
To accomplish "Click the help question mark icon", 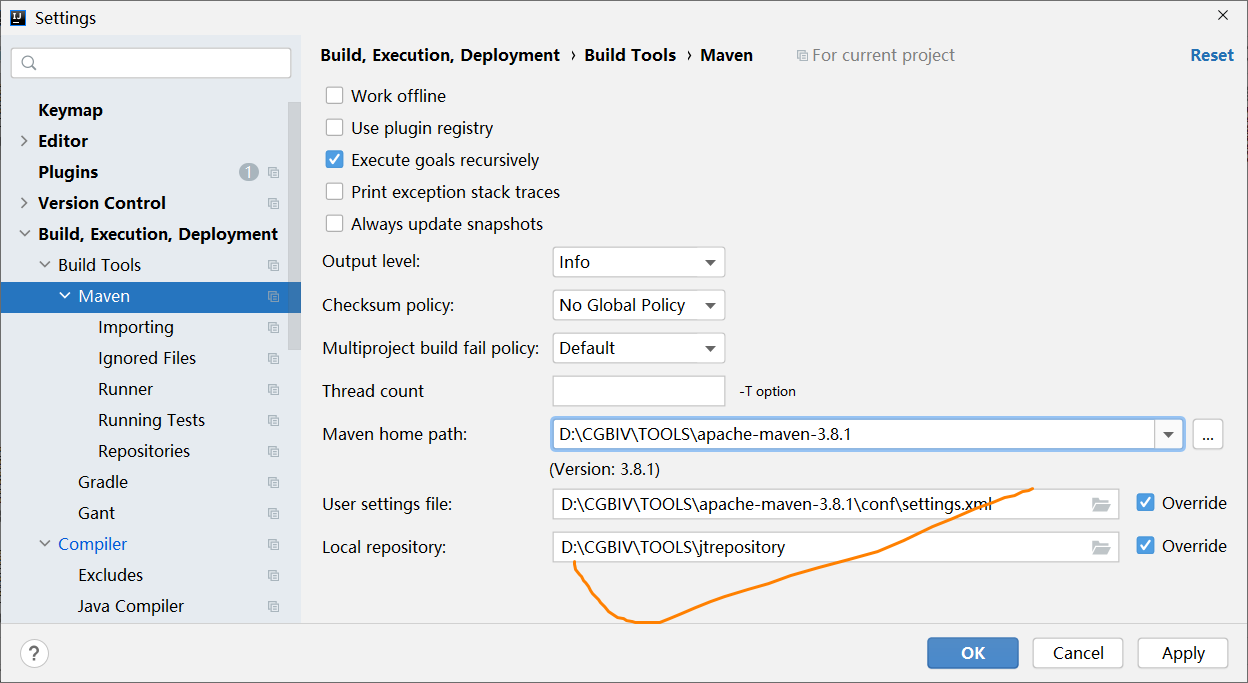I will (34, 654).
